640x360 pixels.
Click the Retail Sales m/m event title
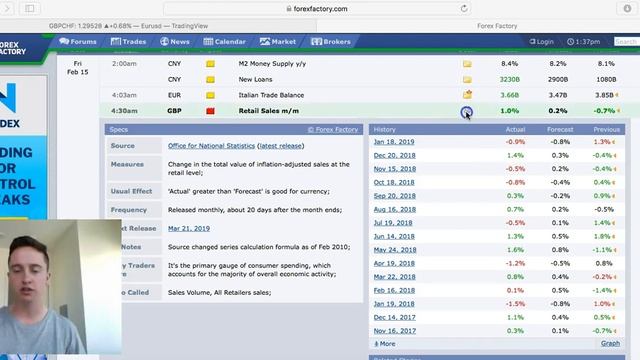[269, 111]
